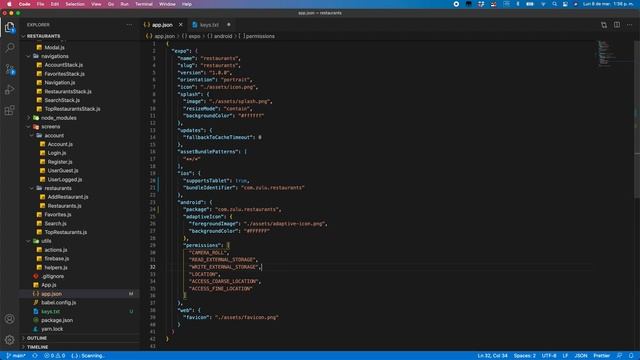
Task: Open the Source Control view
Action: click(x=9, y=69)
